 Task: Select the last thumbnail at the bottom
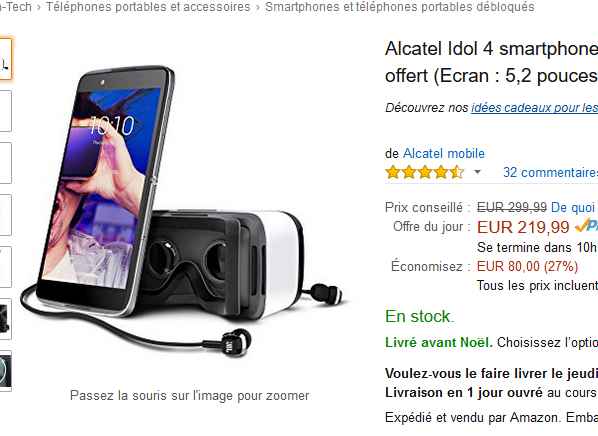click(x=5, y=371)
